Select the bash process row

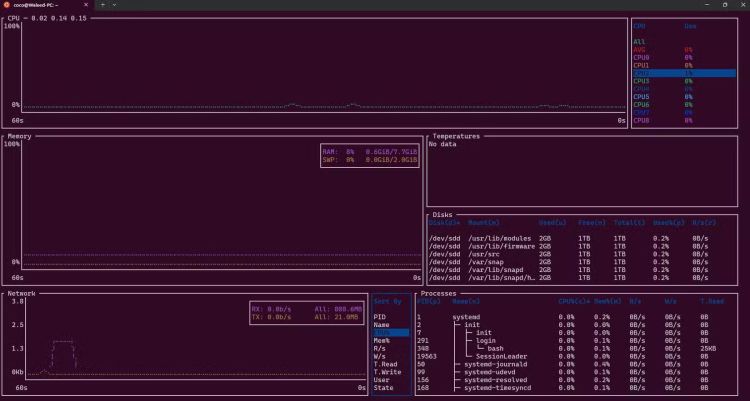coord(495,348)
